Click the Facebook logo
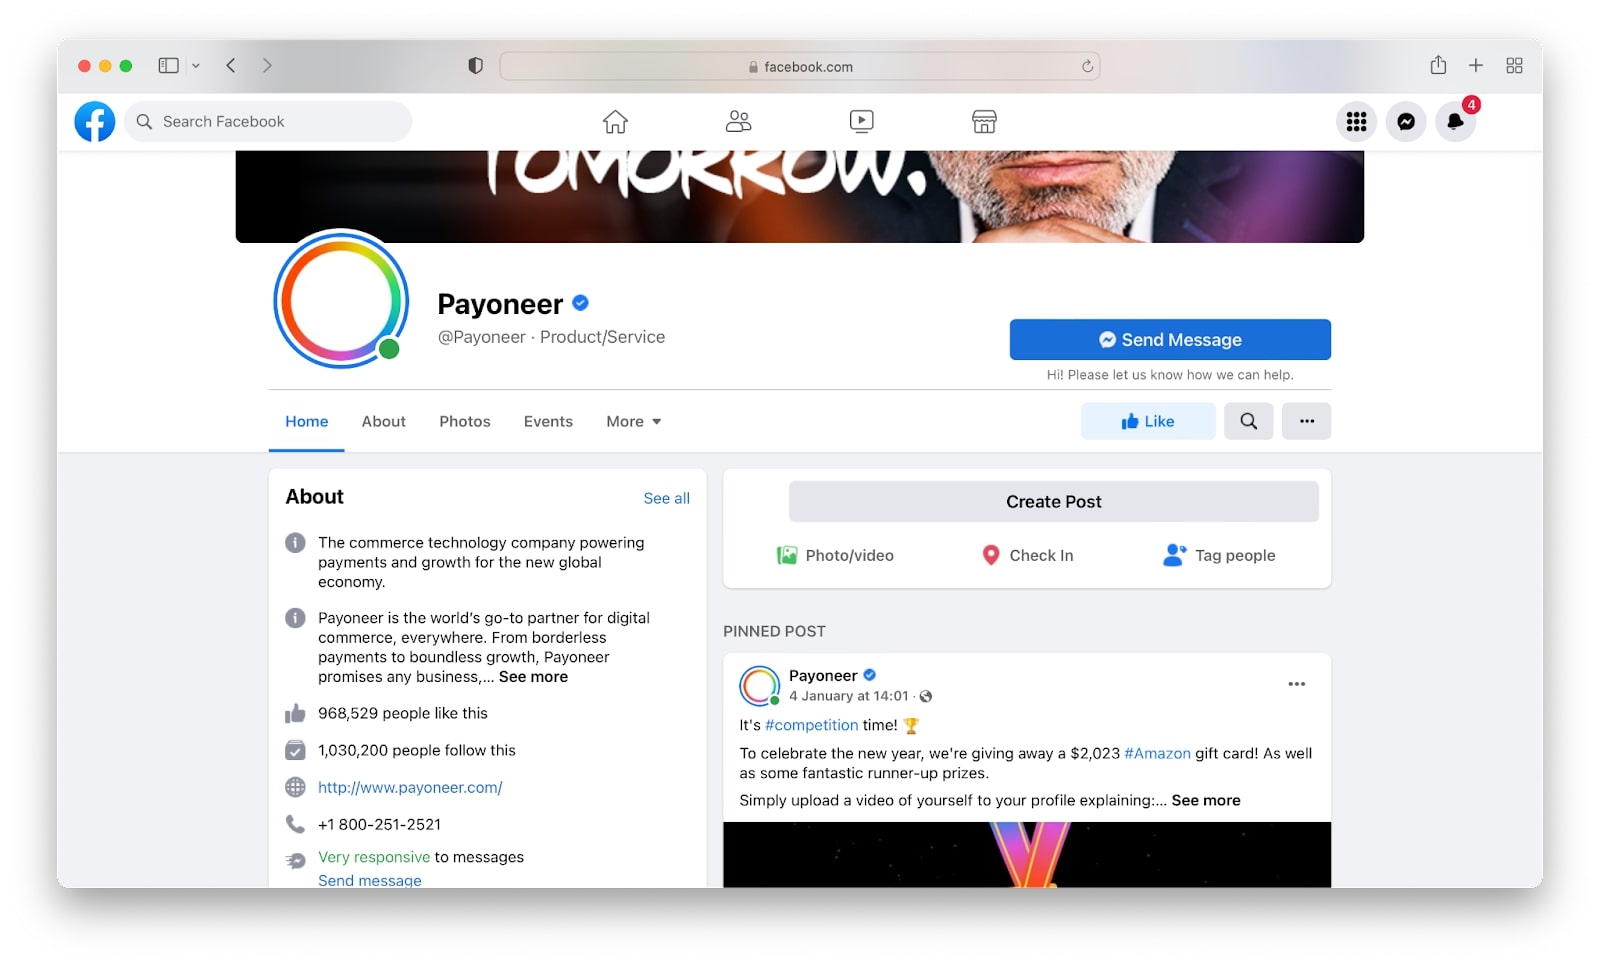 coord(95,122)
